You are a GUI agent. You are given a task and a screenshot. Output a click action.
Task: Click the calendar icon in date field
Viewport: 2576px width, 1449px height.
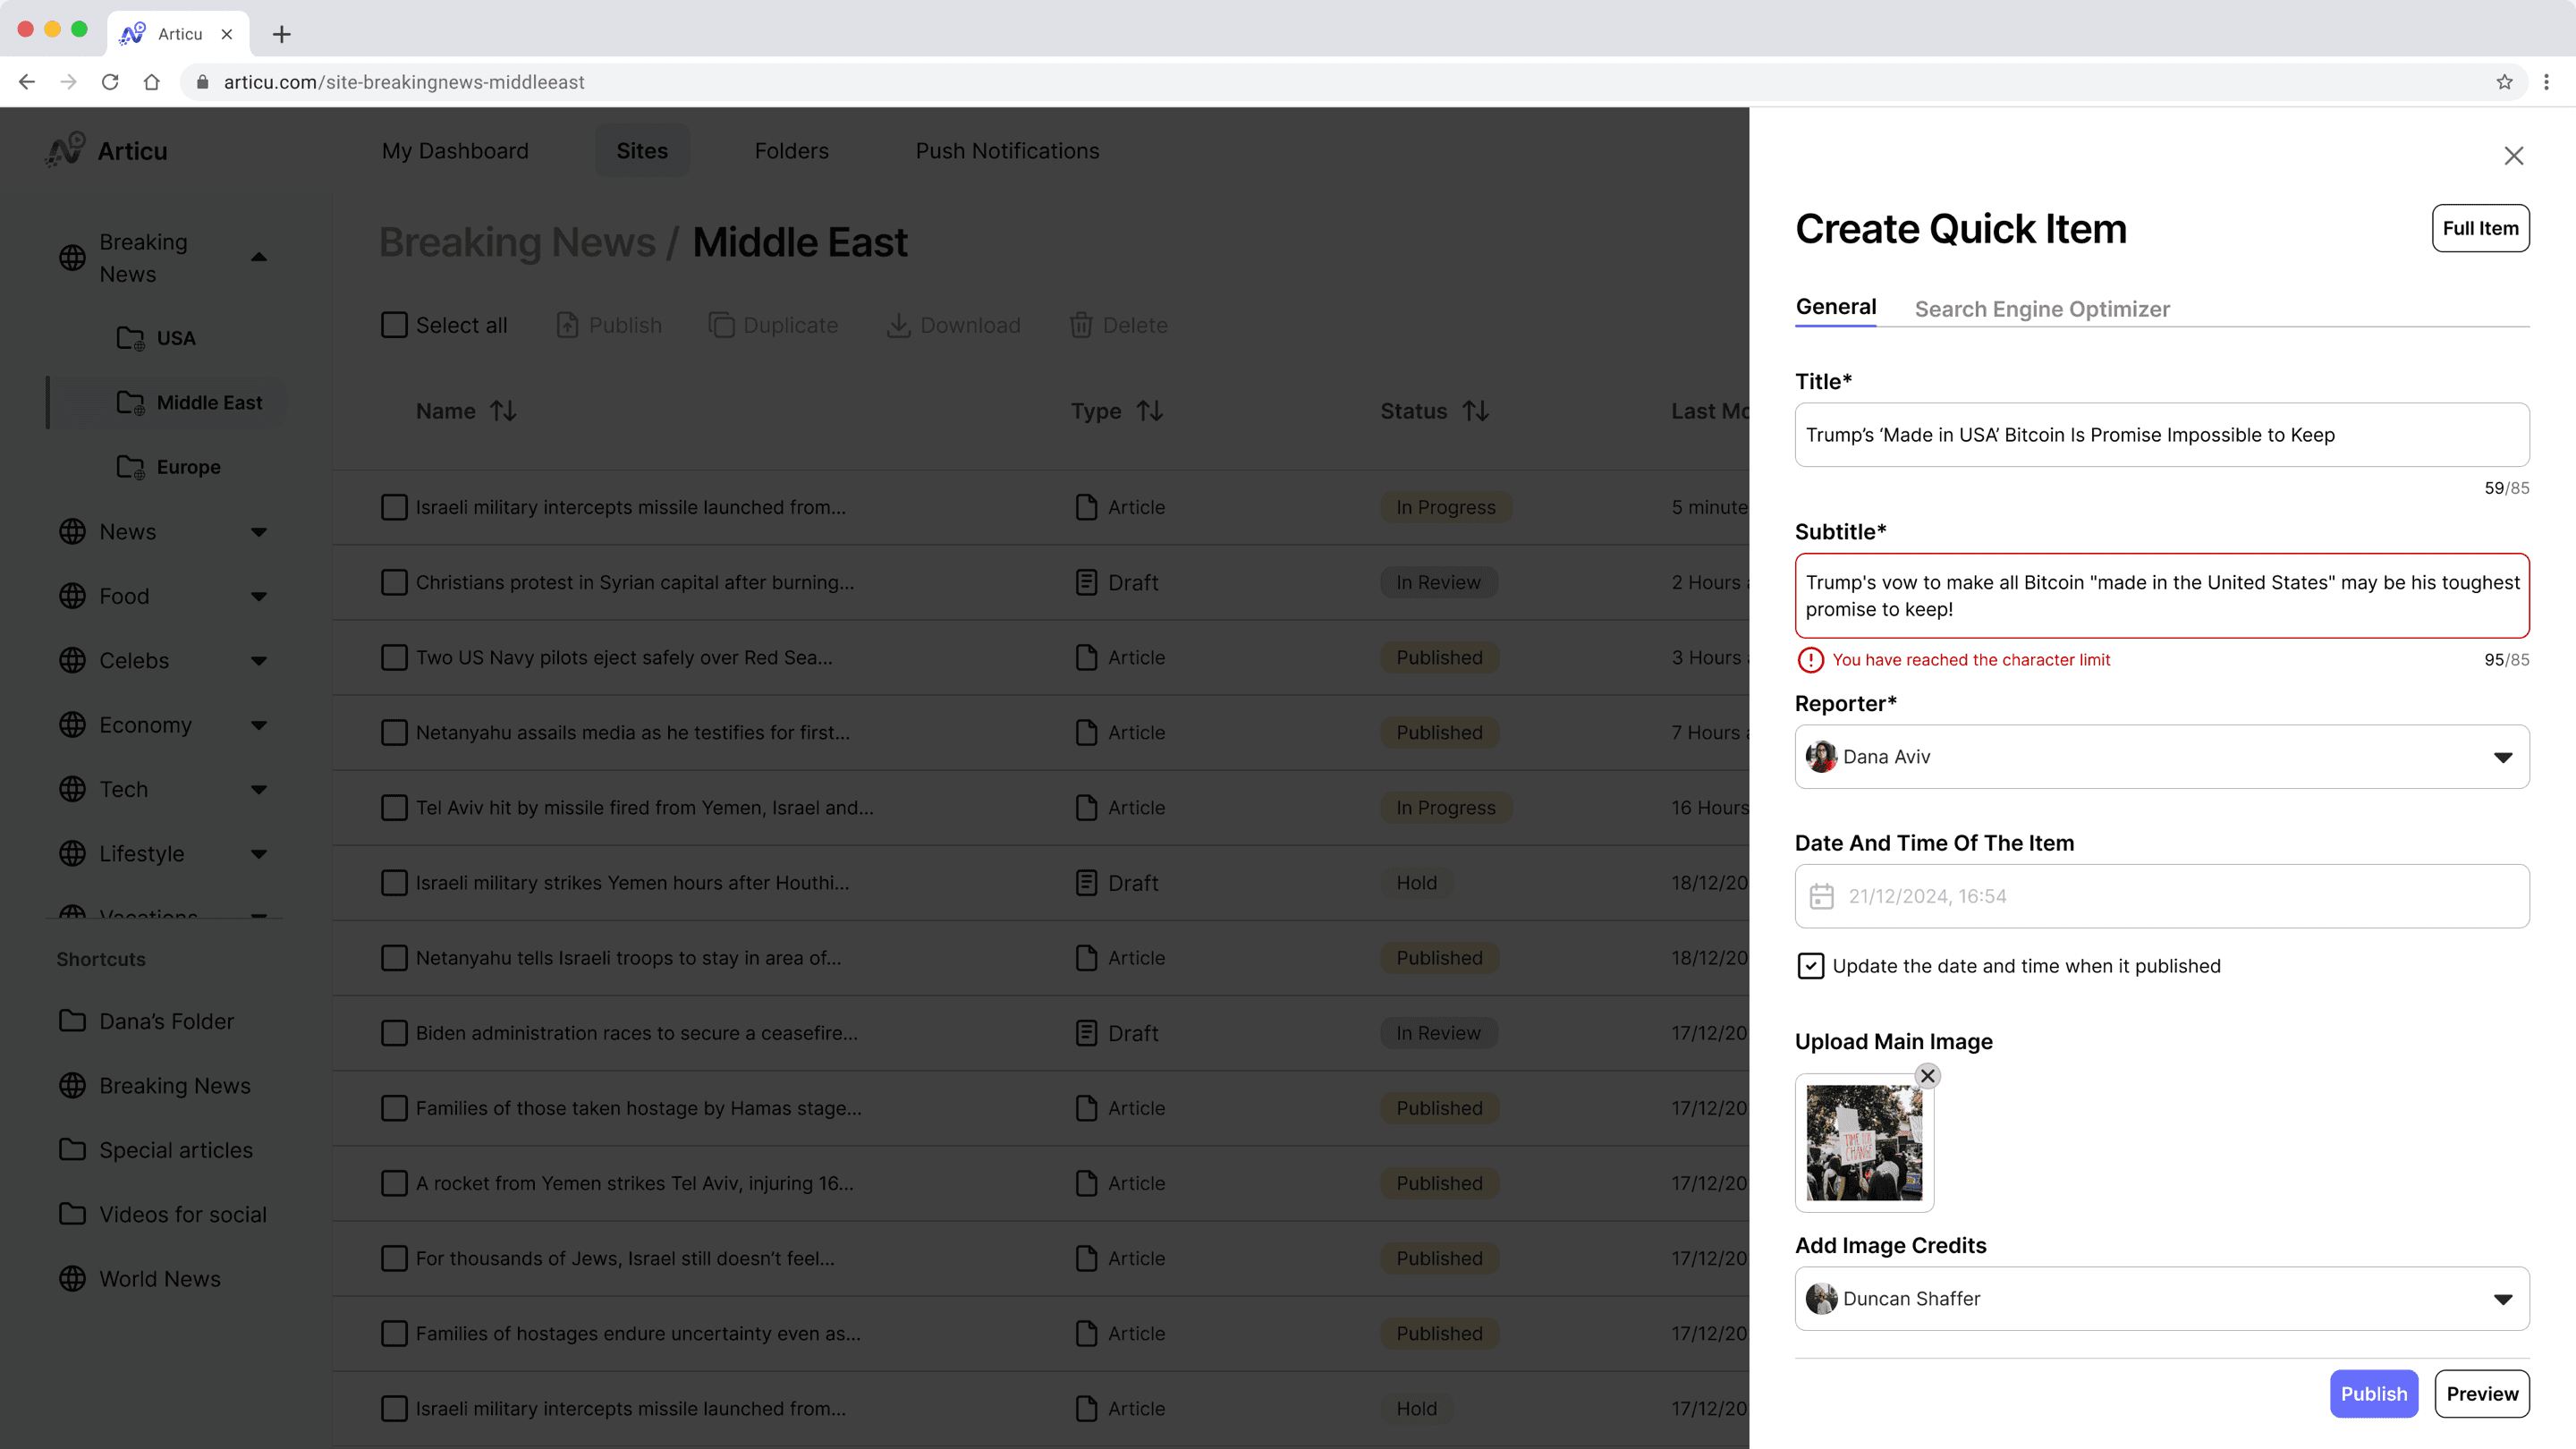pyautogui.click(x=1821, y=896)
